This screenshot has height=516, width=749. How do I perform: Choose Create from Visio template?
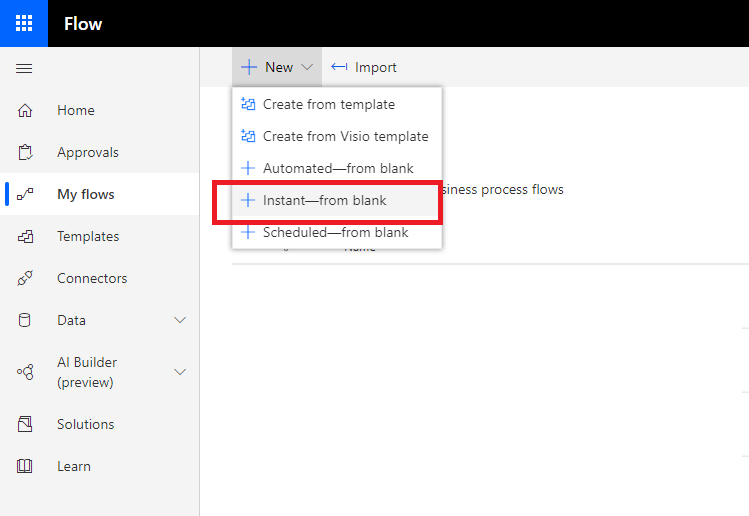click(x=337, y=136)
